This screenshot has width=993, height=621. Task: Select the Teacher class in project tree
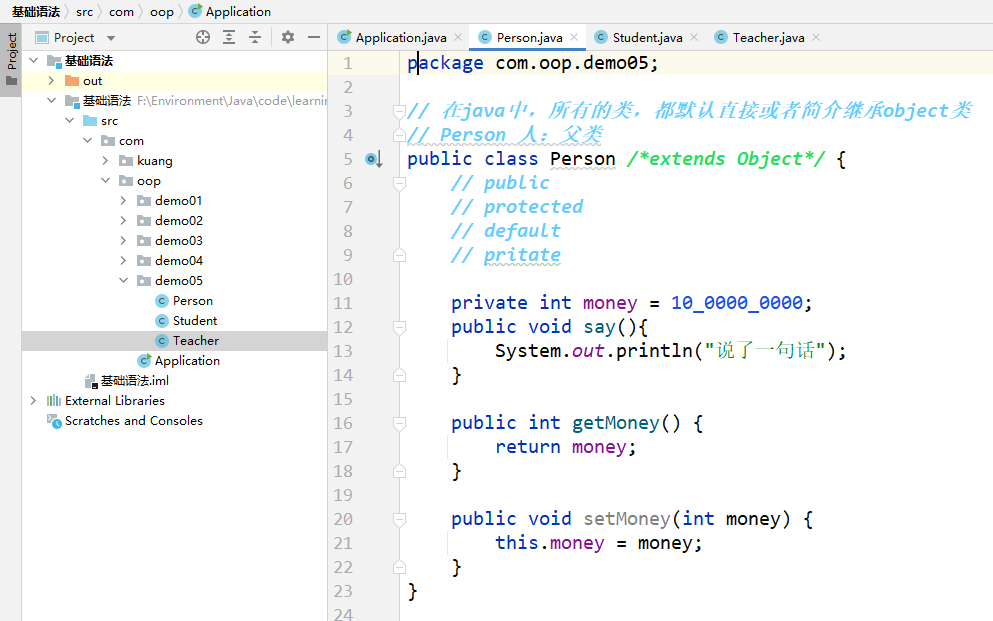coord(174,341)
